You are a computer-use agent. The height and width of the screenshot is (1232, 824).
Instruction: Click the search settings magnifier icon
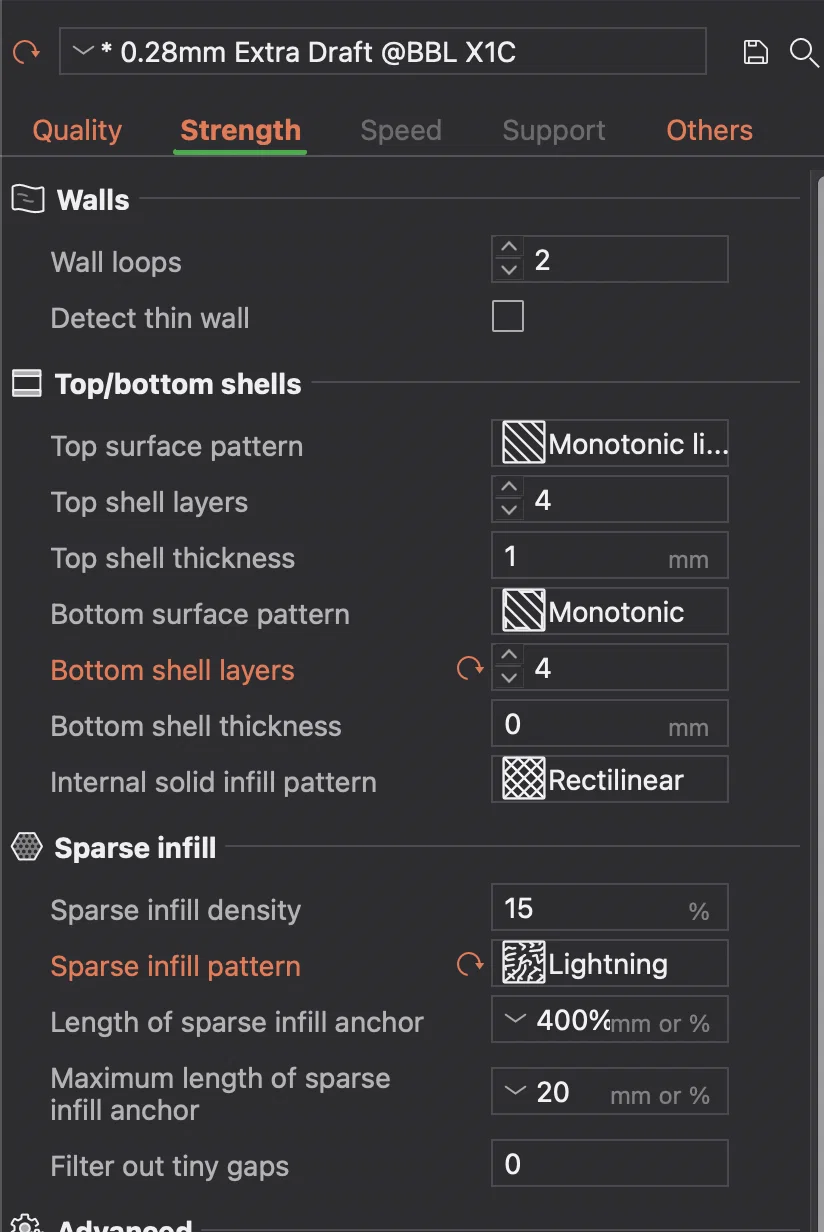tap(803, 52)
